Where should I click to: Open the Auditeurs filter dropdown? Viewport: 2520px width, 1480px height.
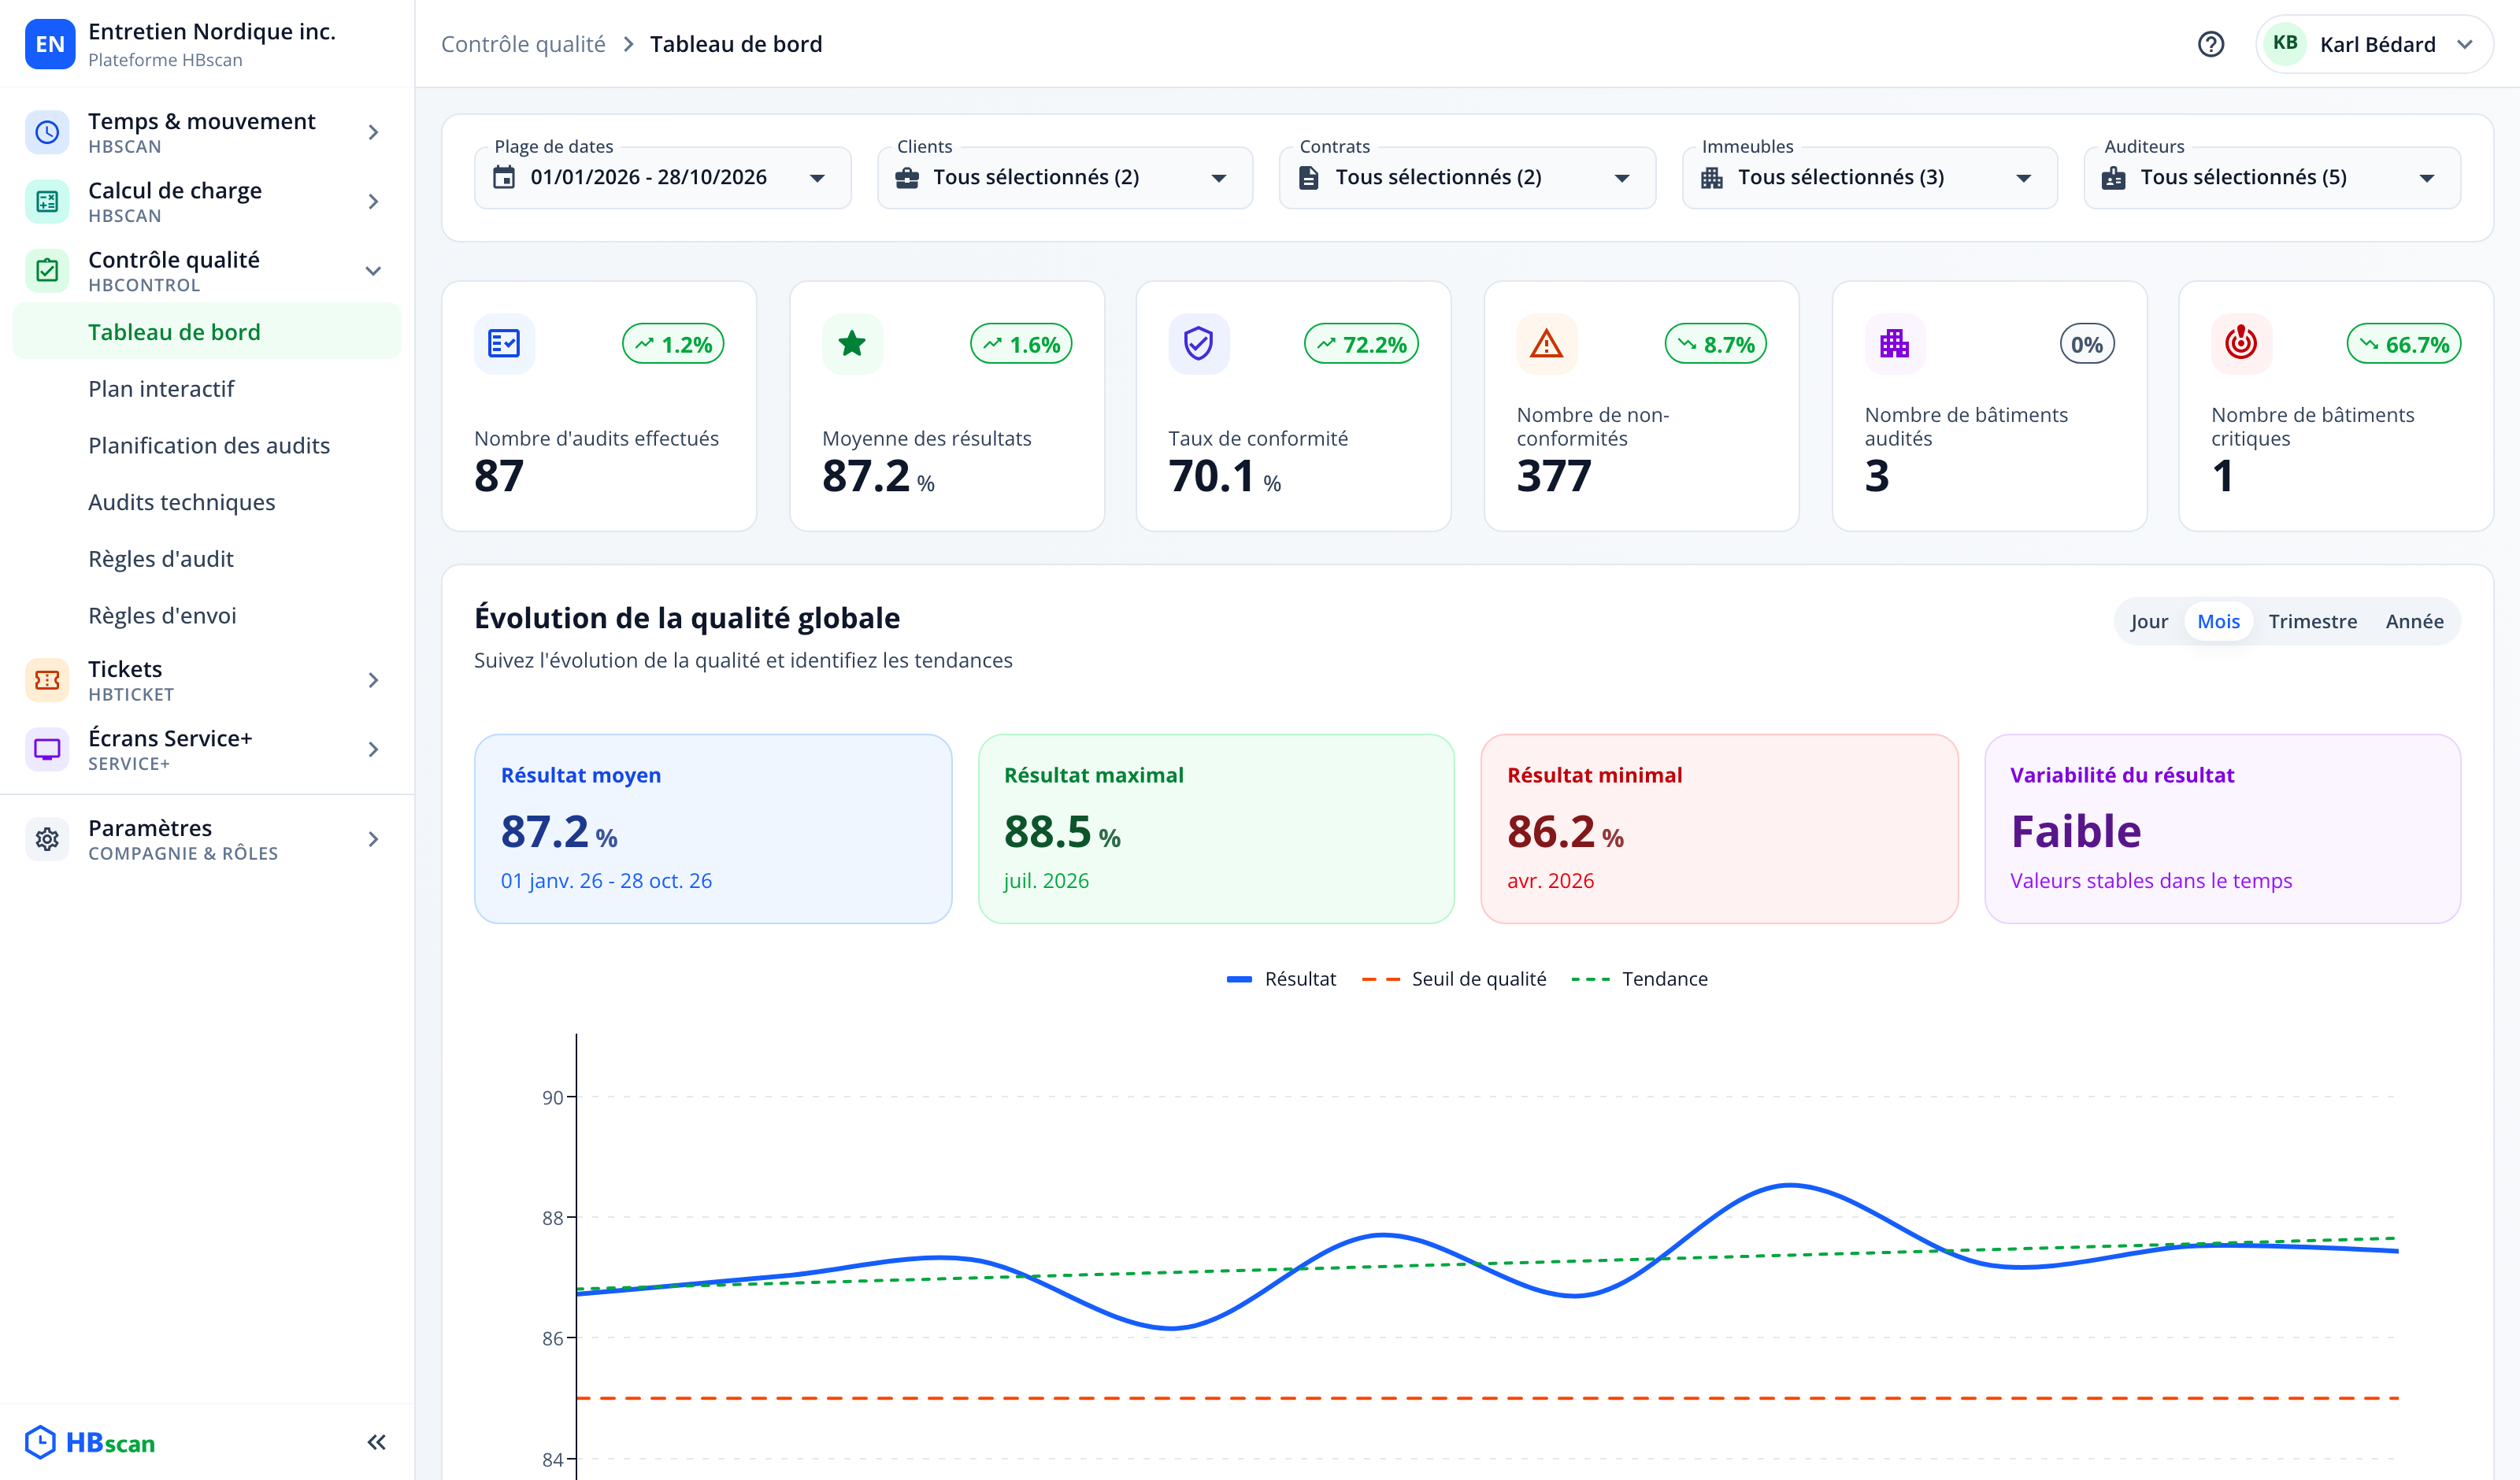point(2272,178)
